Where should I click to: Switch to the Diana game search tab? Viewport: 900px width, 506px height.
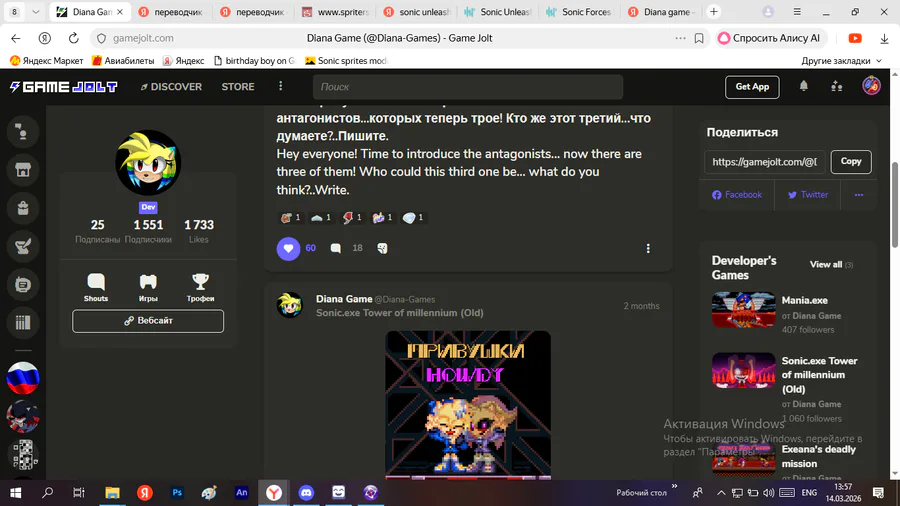[661, 11]
